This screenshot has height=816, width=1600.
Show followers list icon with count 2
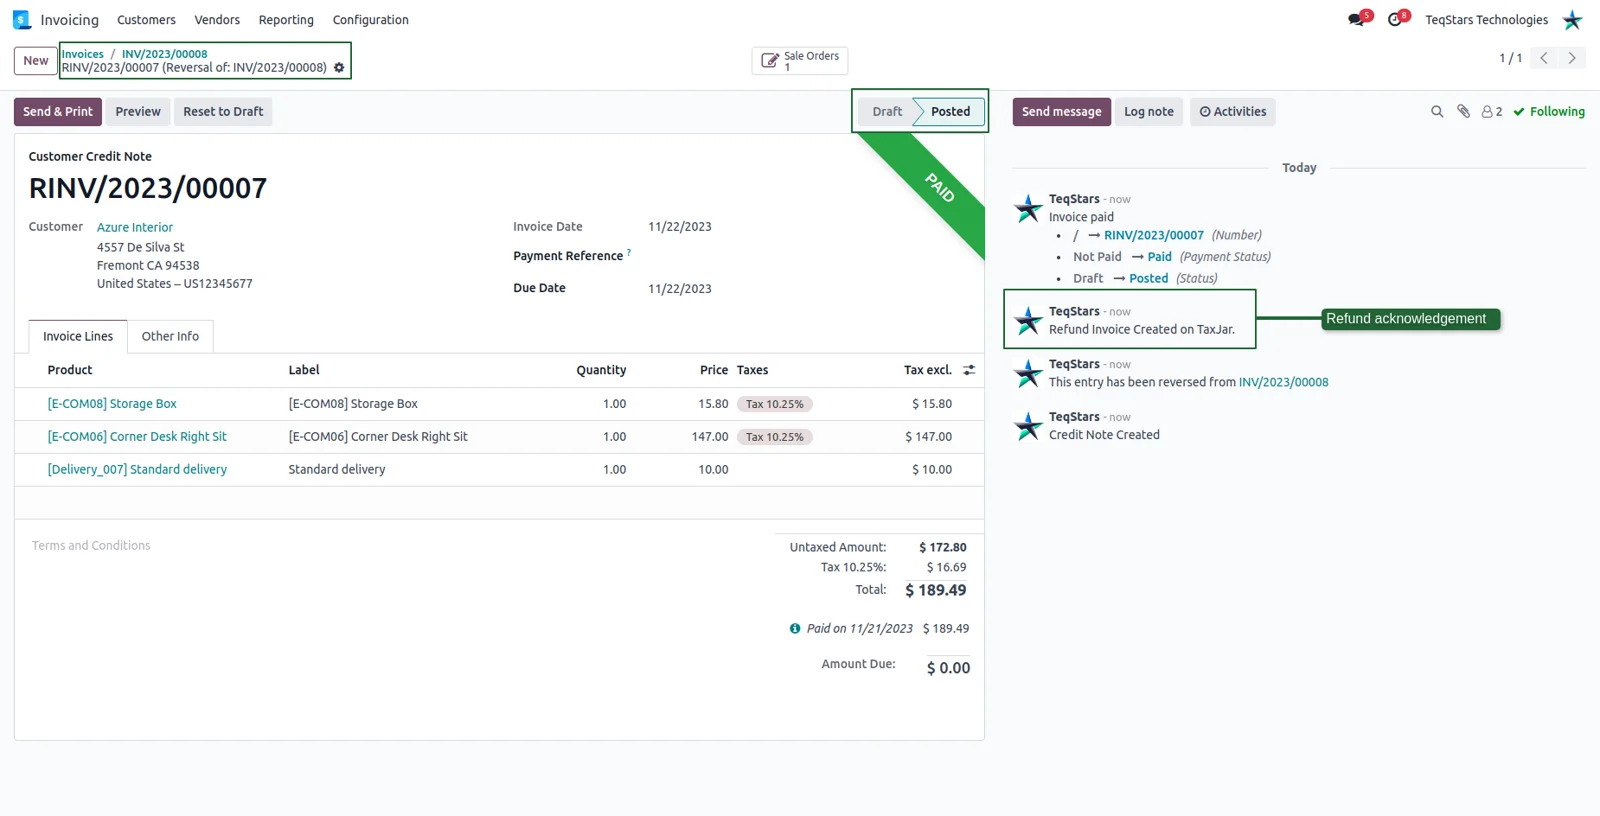pyautogui.click(x=1491, y=112)
